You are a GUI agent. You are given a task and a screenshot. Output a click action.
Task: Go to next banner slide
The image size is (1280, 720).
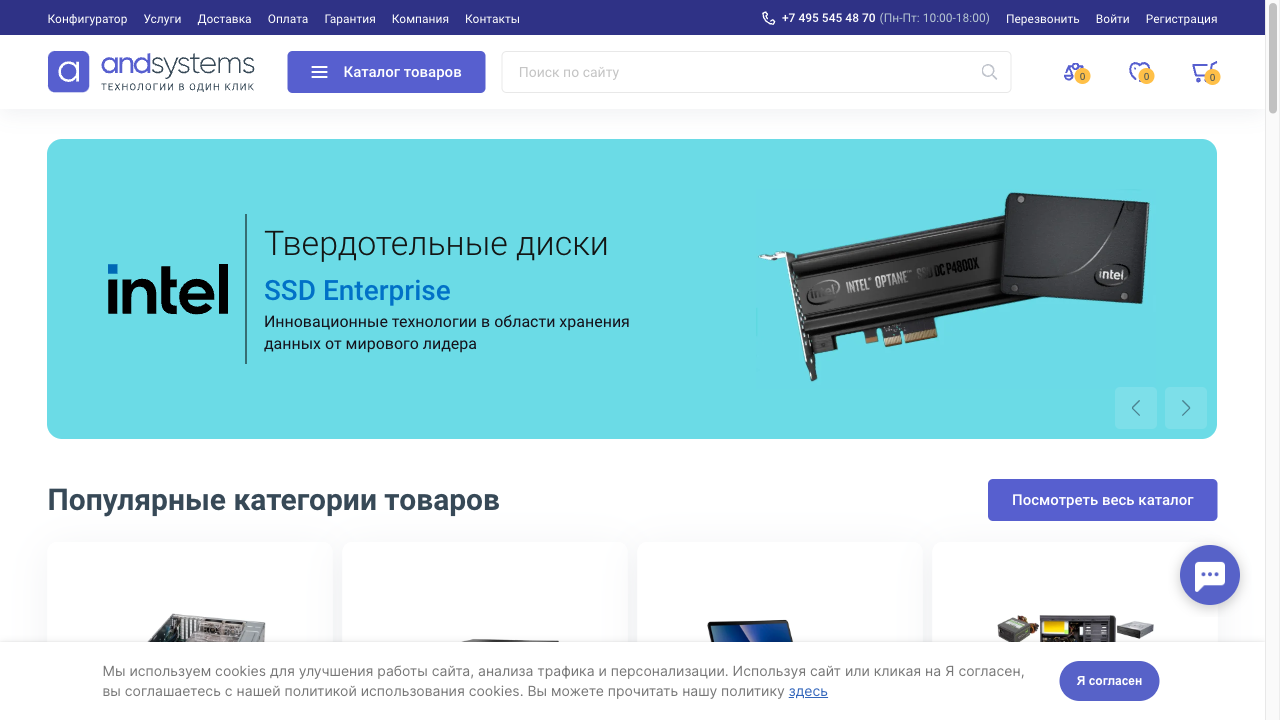point(1186,408)
